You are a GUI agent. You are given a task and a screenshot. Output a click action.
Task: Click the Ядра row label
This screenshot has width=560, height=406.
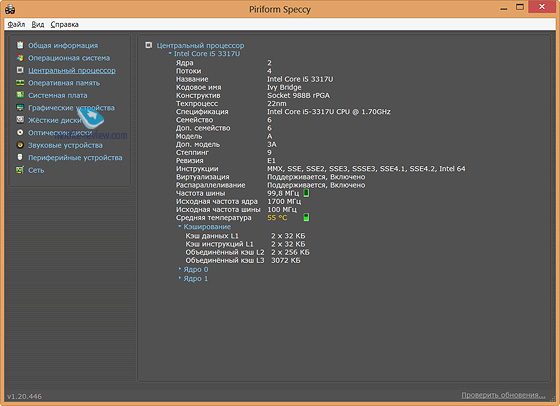184,63
